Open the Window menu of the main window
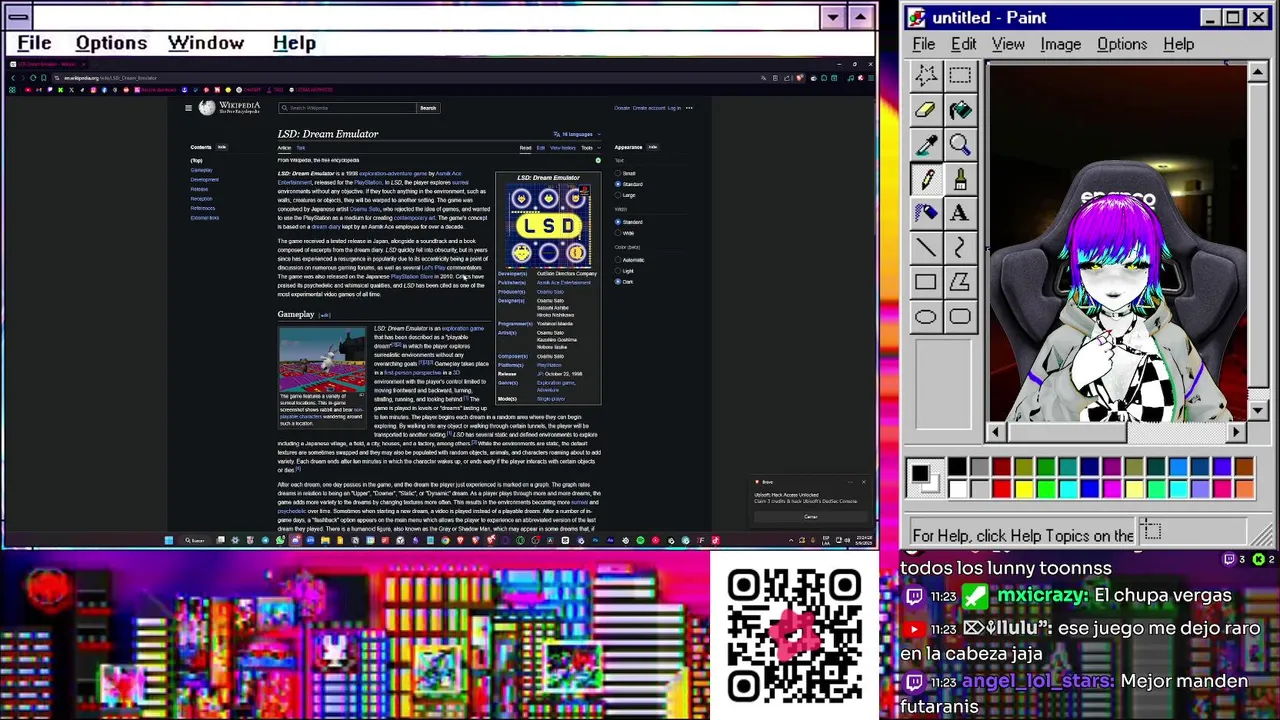This screenshot has width=1280, height=720. pos(206,43)
